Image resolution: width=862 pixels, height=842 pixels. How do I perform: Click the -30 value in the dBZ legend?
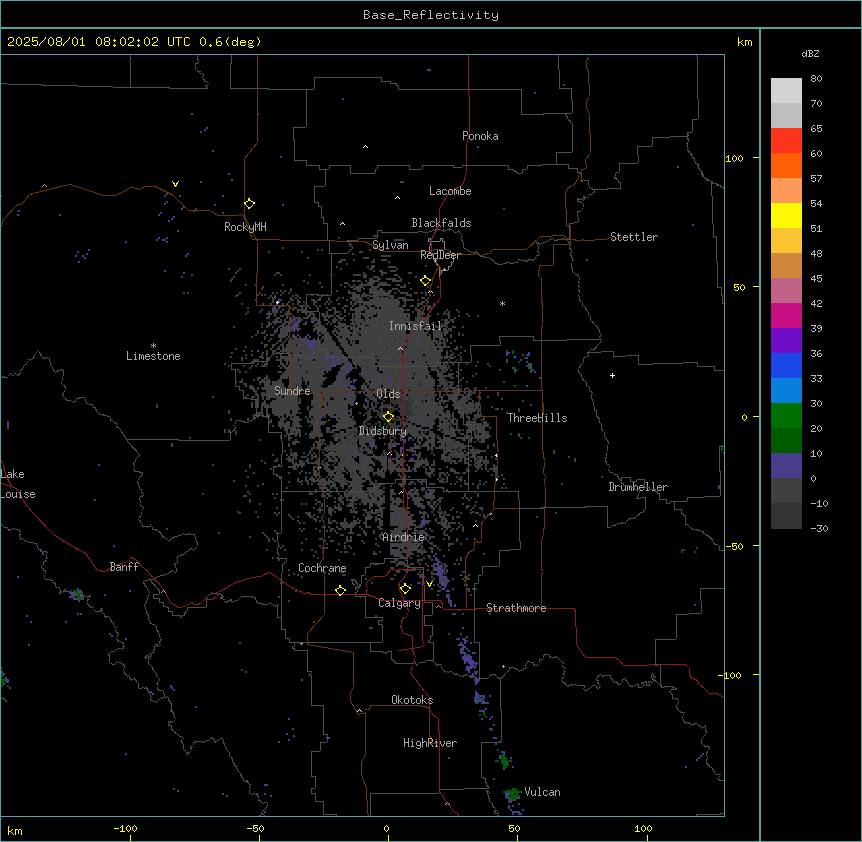point(819,529)
